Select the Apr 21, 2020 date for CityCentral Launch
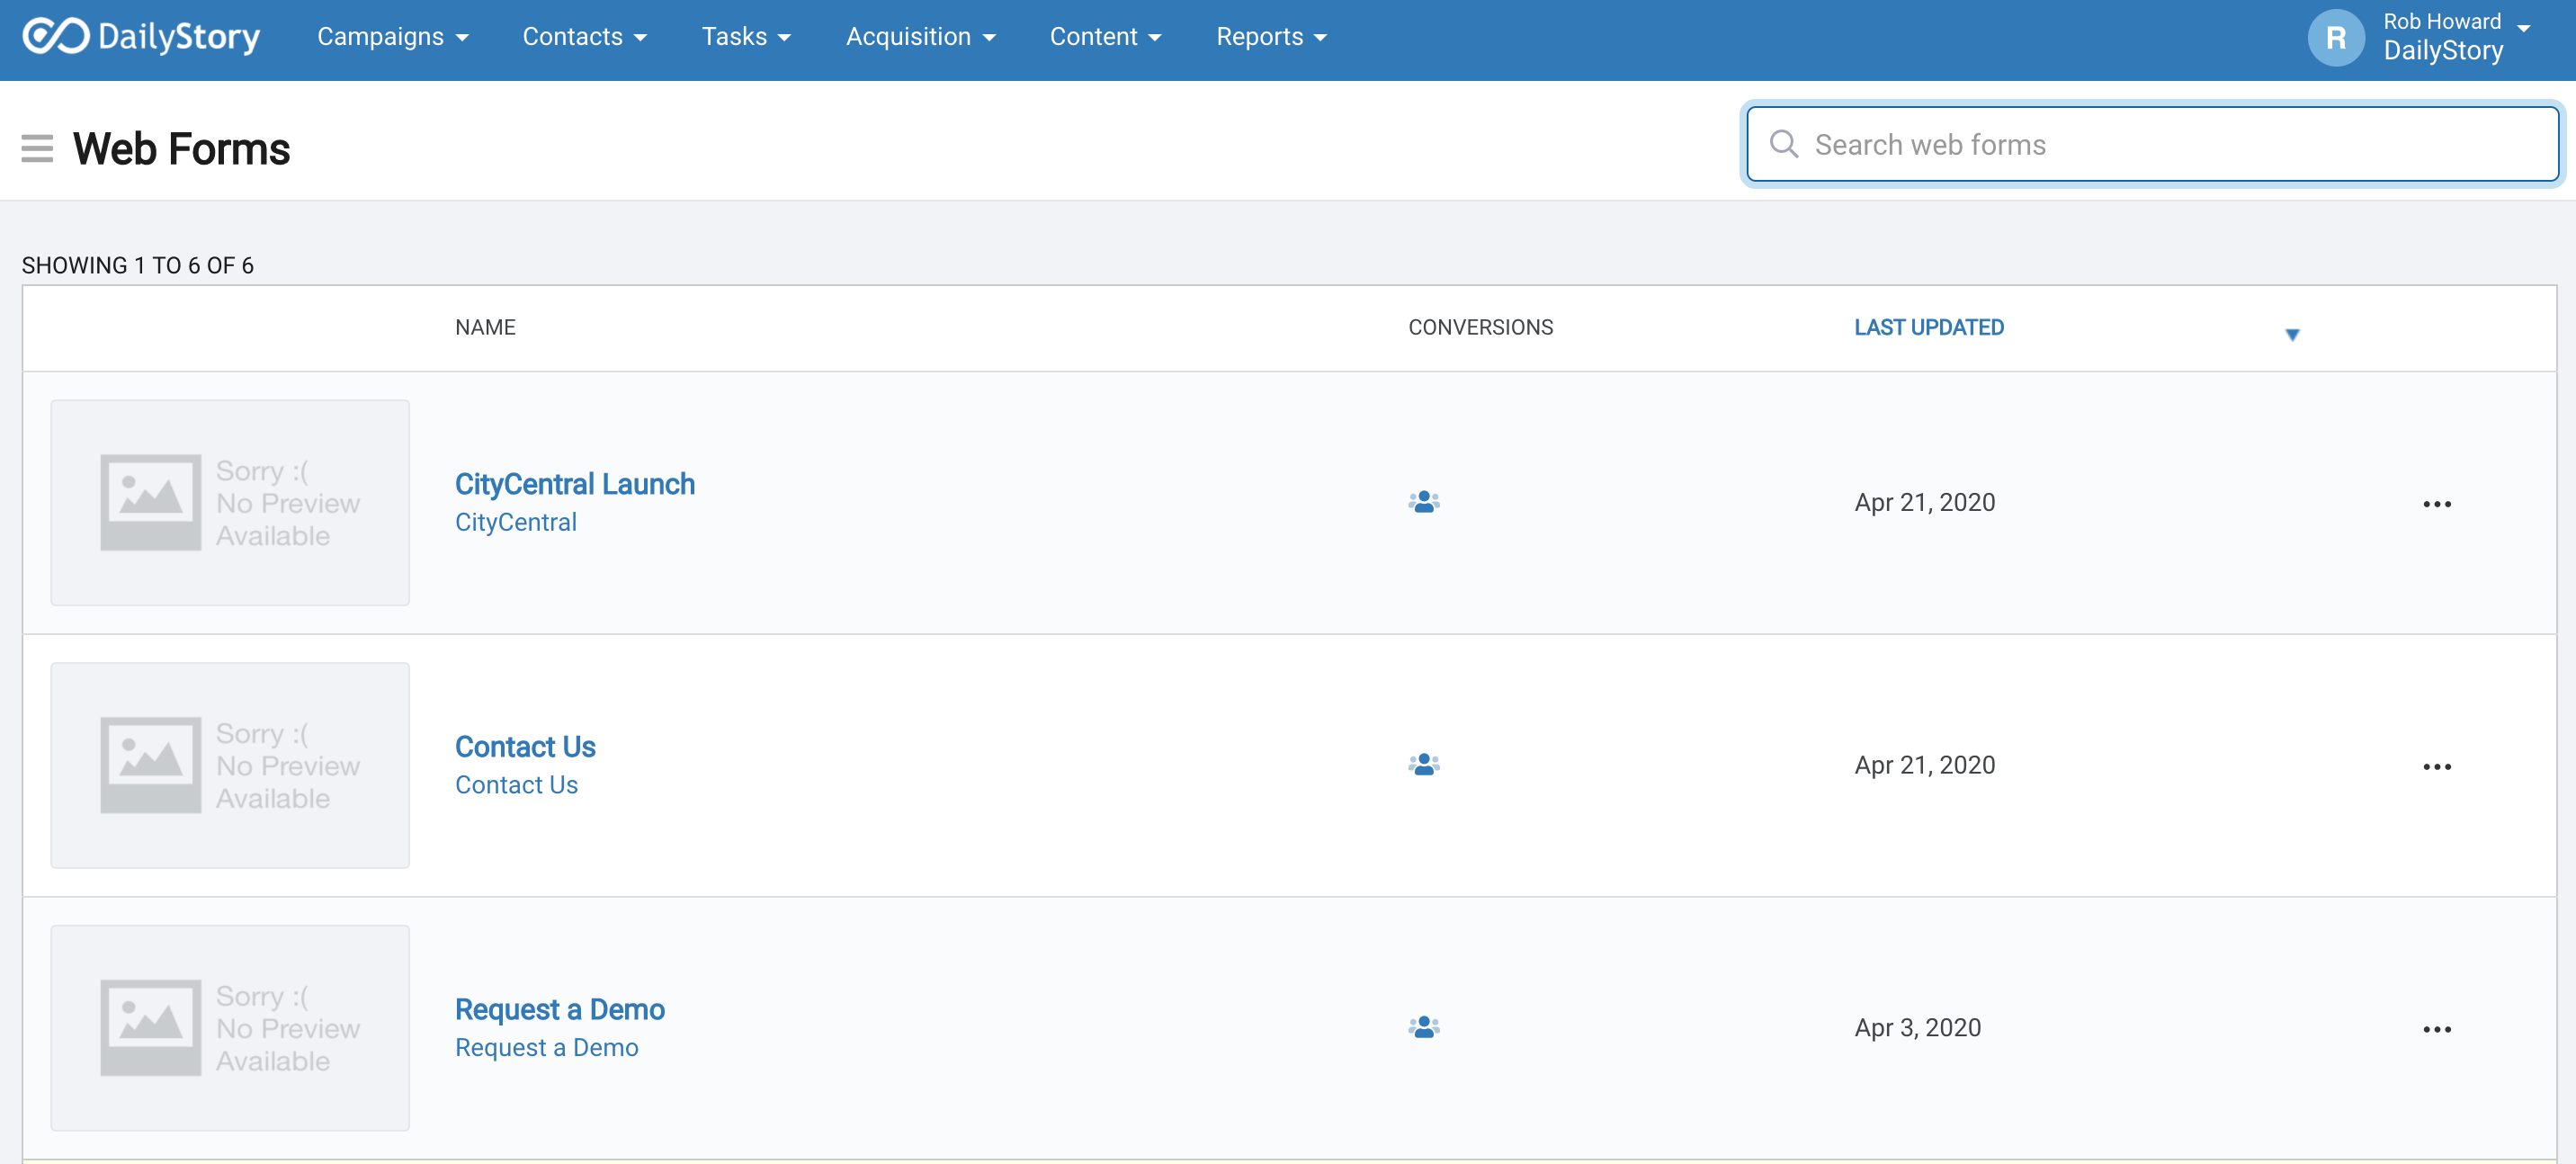 pos(1924,503)
